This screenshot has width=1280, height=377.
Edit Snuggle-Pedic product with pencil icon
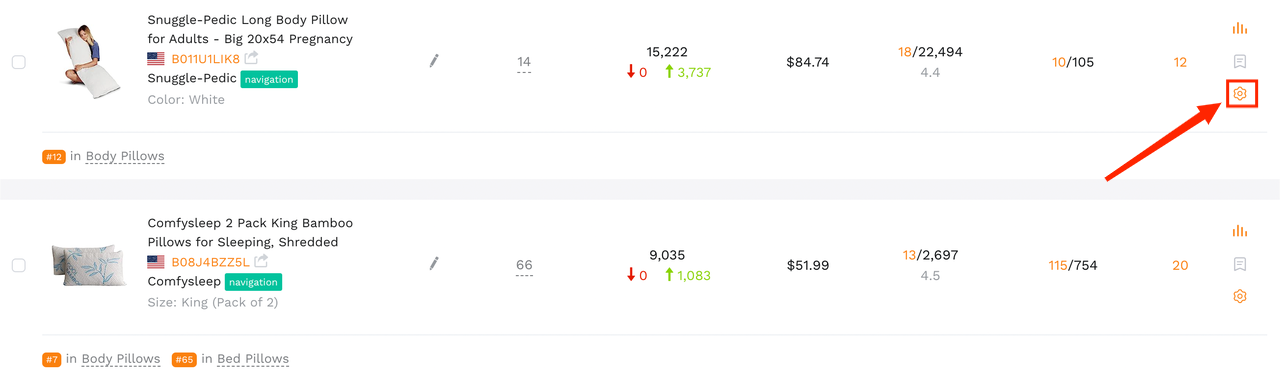434,61
